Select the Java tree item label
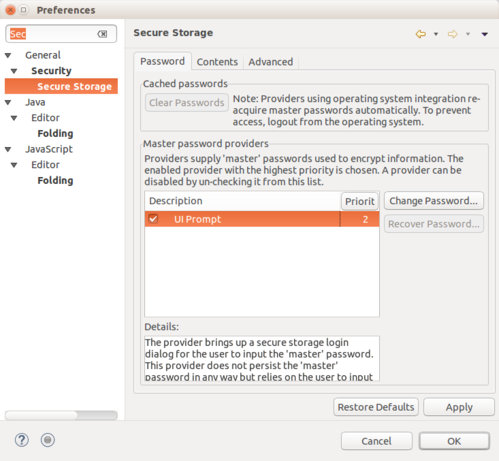 (35, 102)
